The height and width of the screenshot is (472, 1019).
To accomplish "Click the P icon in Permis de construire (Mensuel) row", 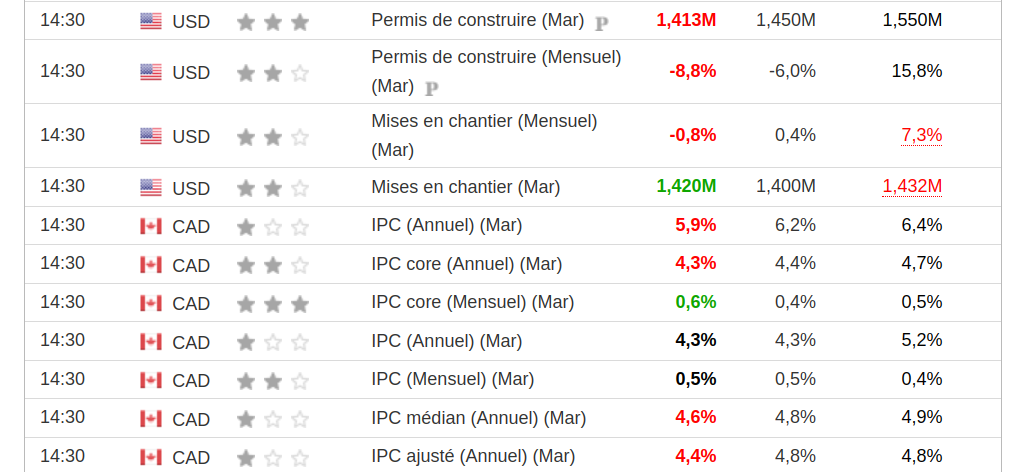I will click(432, 88).
